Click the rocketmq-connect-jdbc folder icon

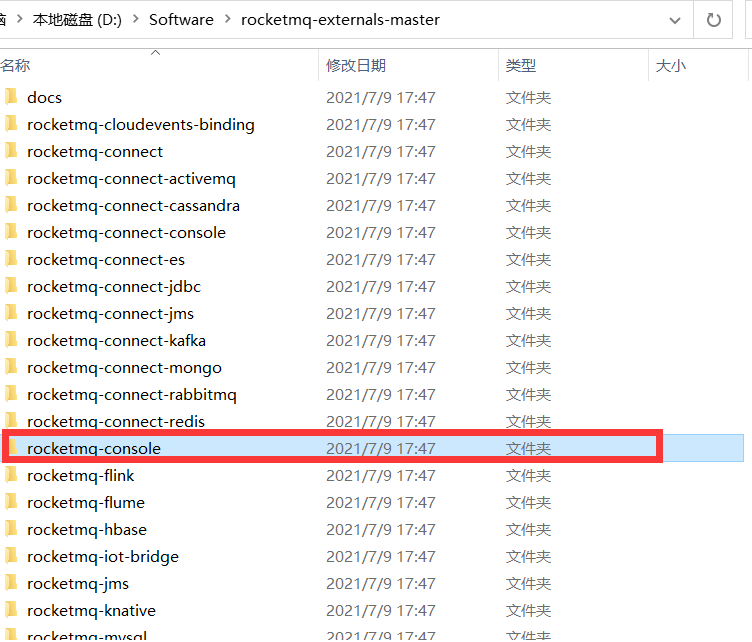[11, 285]
